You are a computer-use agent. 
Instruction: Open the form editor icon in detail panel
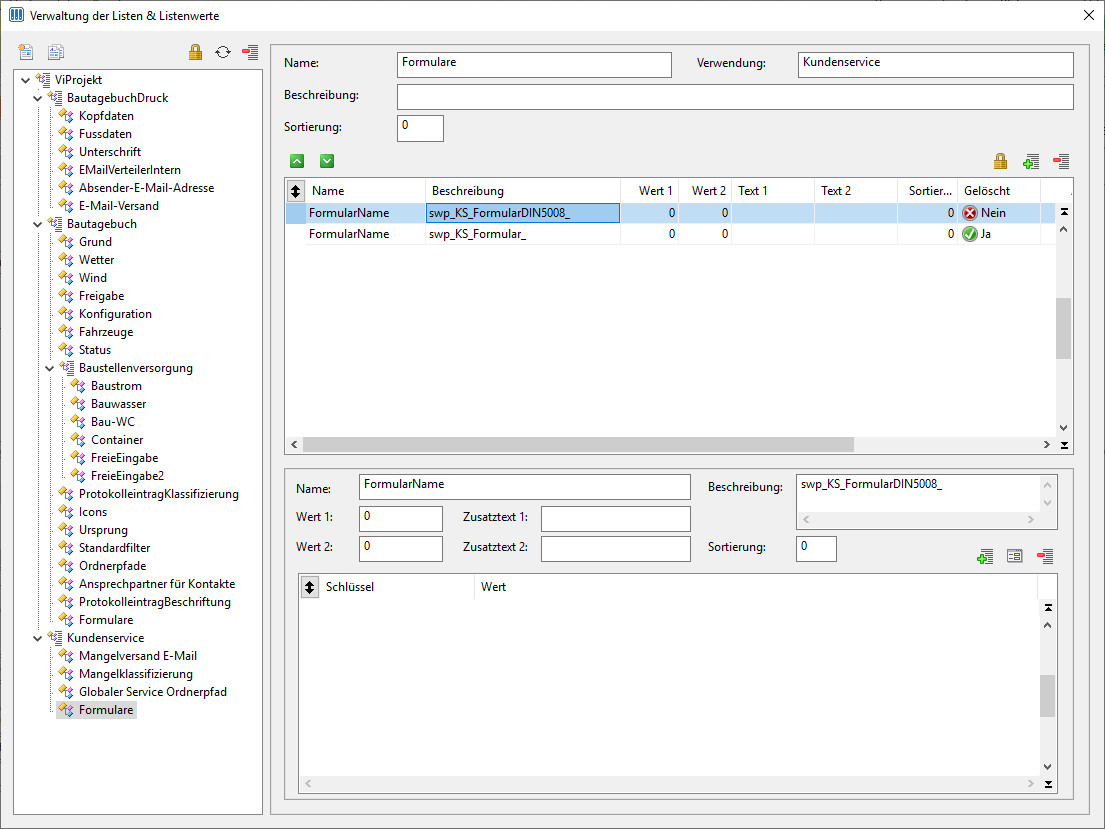tap(1015, 556)
